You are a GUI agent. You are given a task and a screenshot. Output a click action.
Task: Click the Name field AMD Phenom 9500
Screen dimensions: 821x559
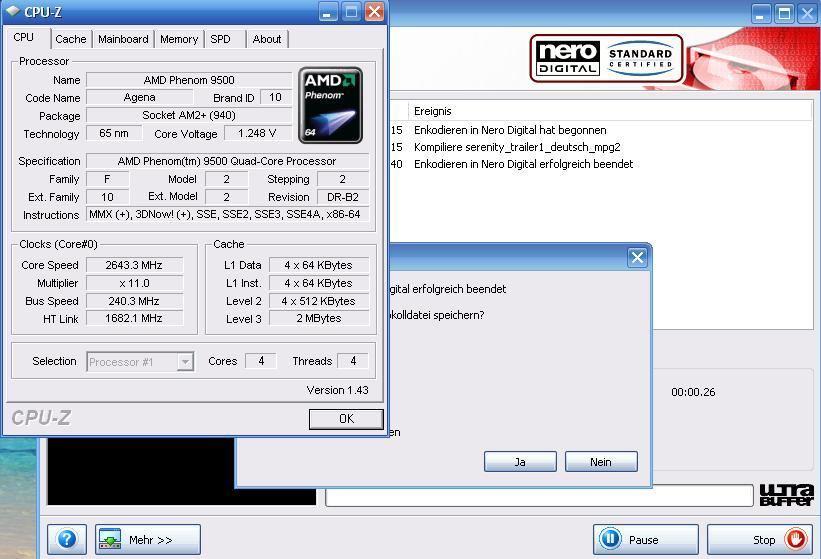point(188,80)
